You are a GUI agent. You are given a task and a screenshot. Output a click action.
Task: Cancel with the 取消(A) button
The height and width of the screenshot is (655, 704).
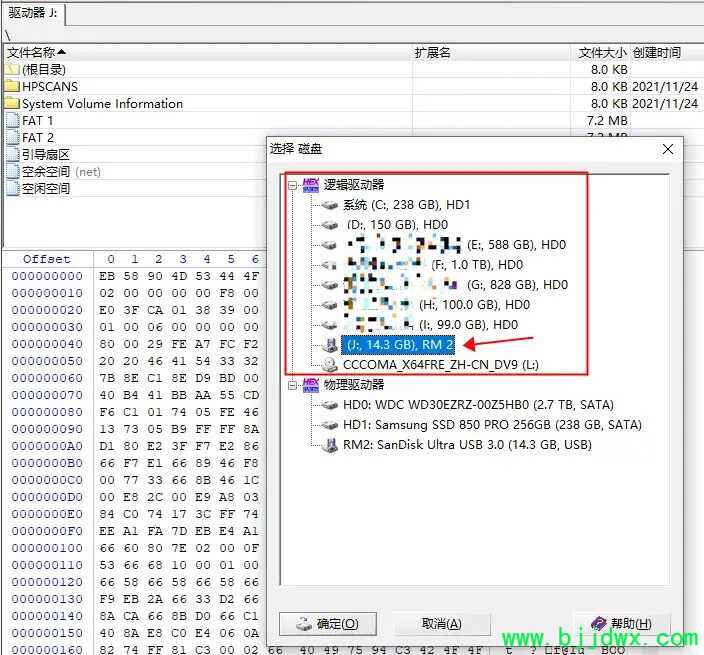[441, 624]
